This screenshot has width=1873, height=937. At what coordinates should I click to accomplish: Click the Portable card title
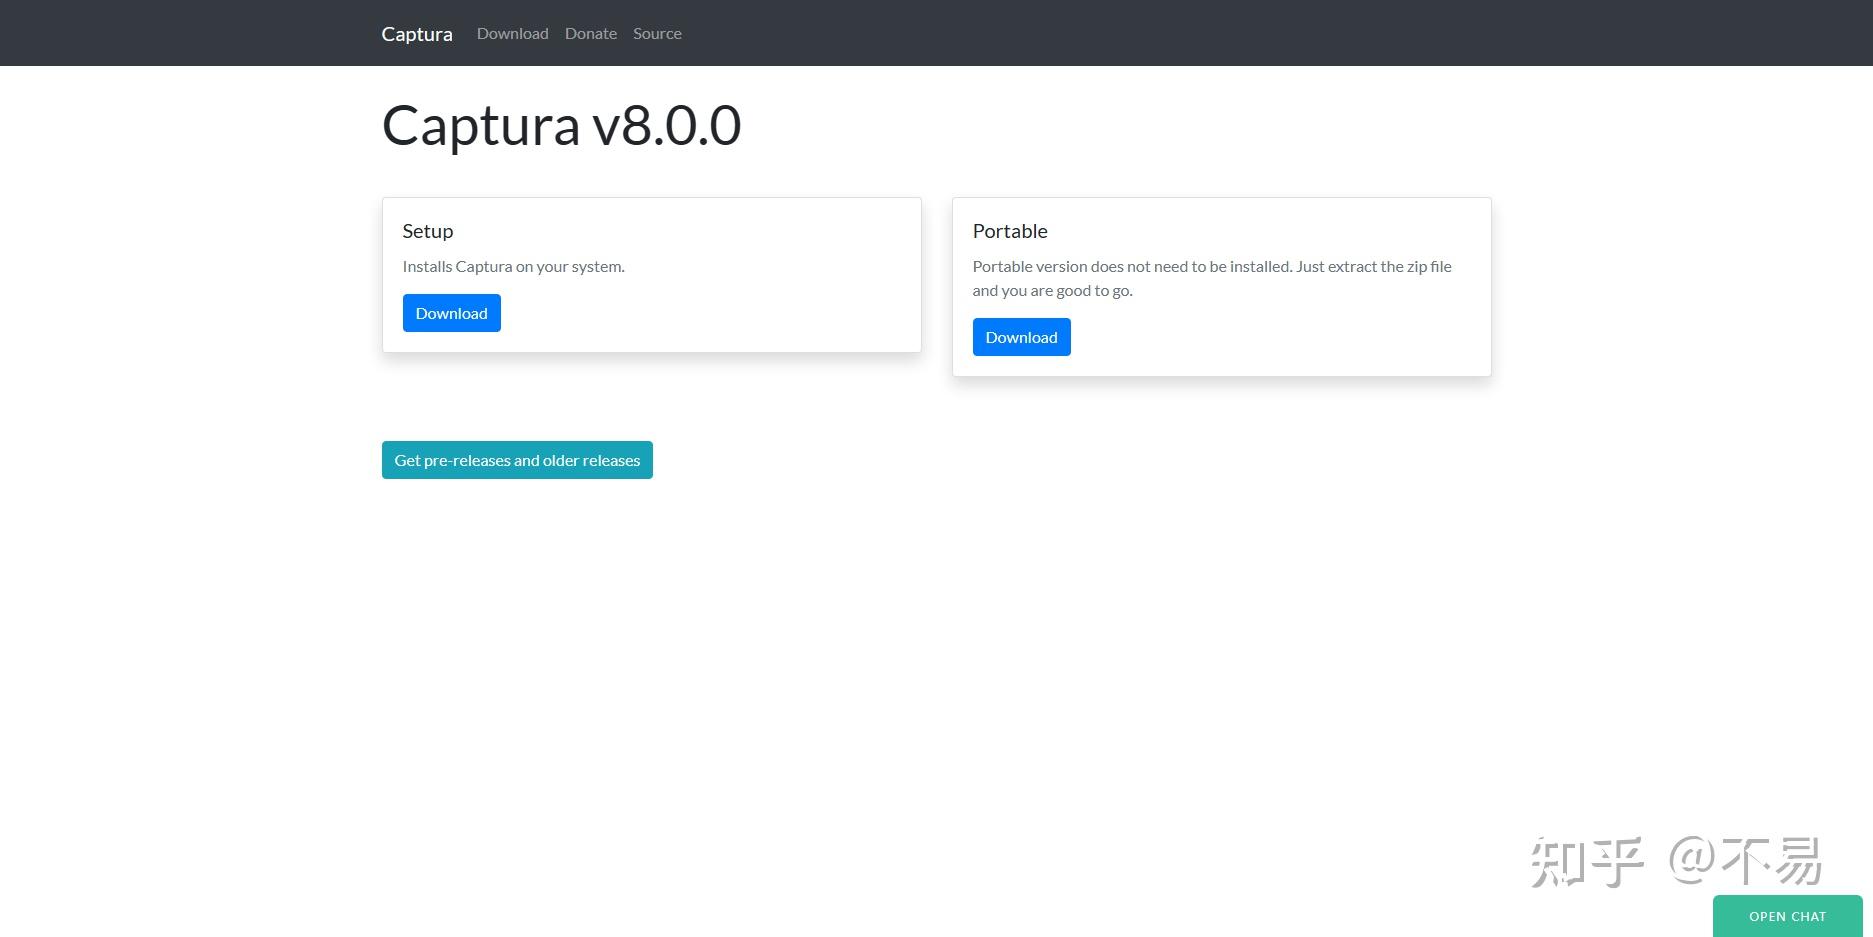tap(1010, 231)
